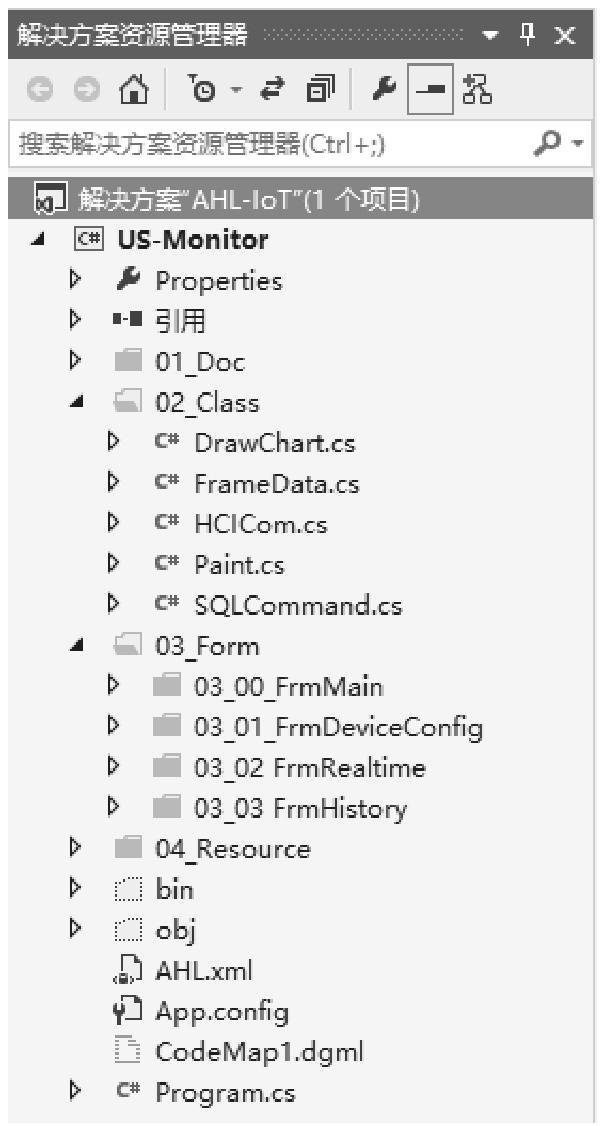
Task: Click the navigate Back arrow icon
Action: [39, 91]
